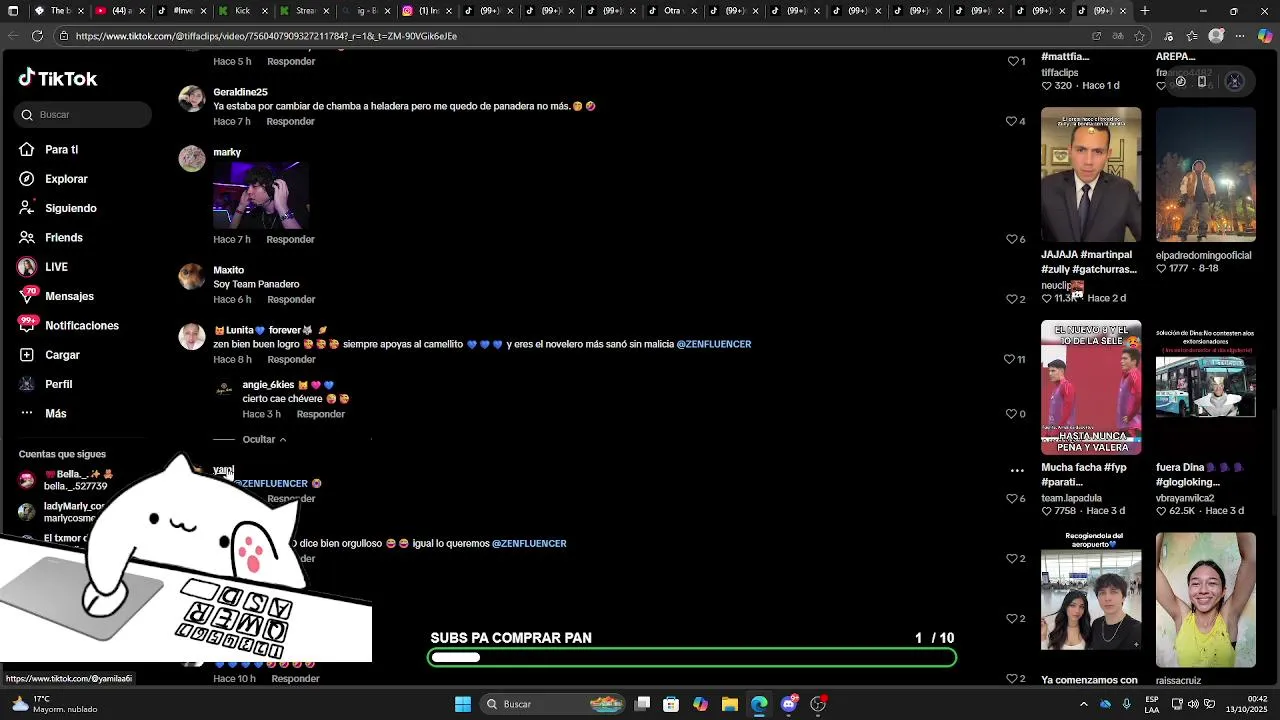
Task: Show hidden system tray icons chevron
Action: tap(1083, 704)
